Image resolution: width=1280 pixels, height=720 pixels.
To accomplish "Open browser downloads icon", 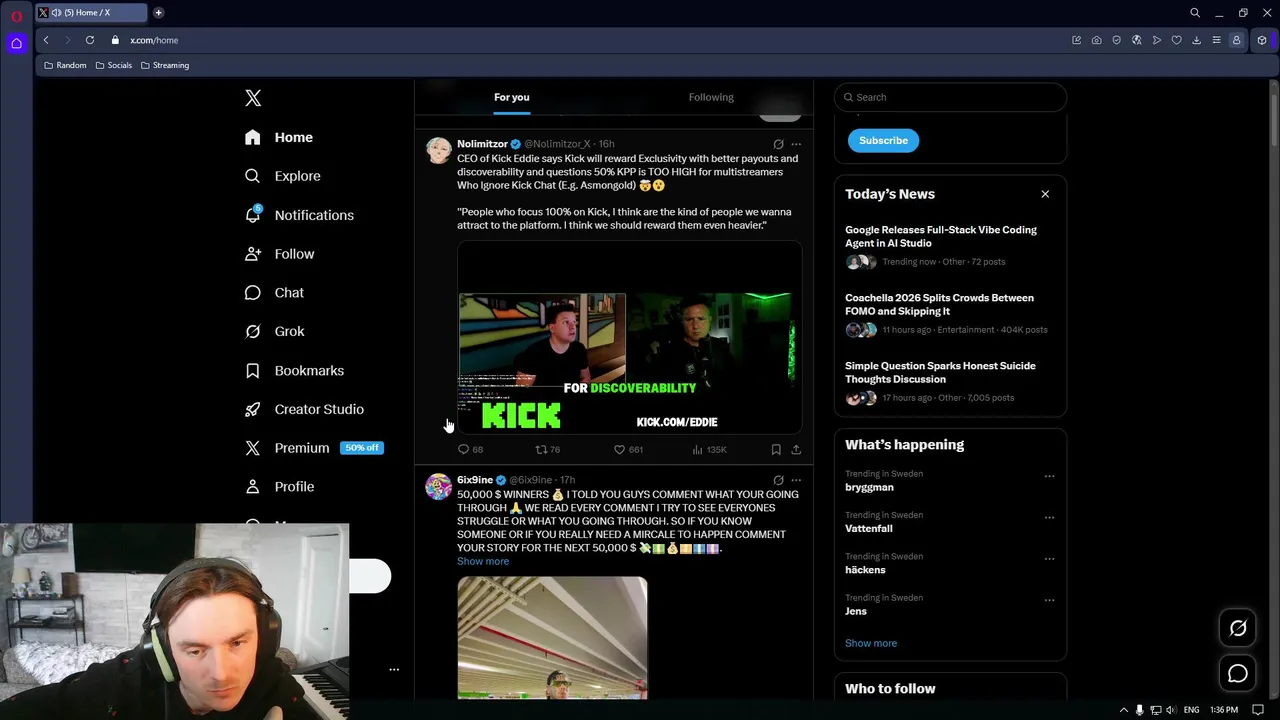I will tap(1197, 40).
